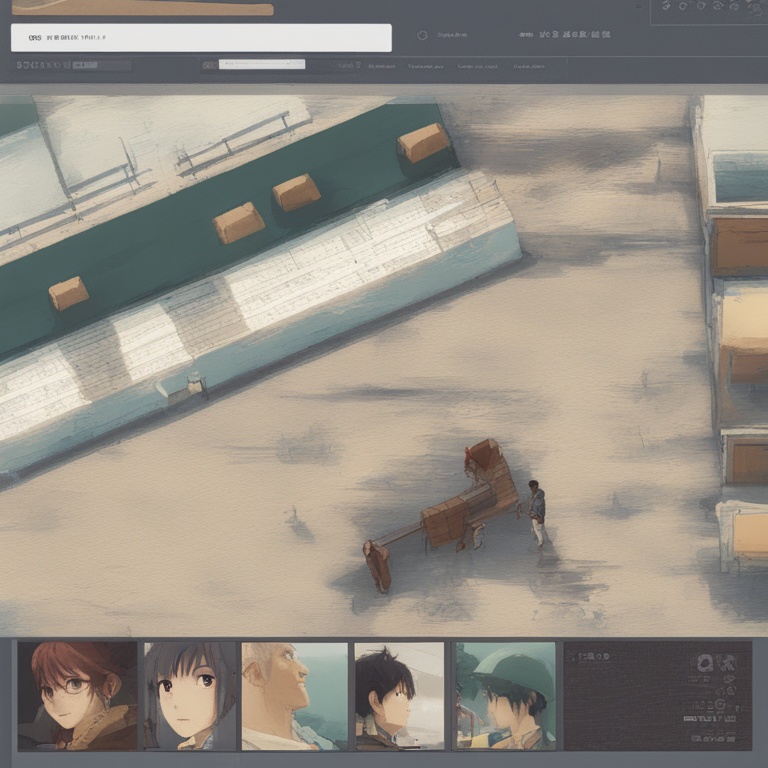Click the small white slider bar in the toolbar
This screenshot has height=768, width=768.
tap(262, 64)
